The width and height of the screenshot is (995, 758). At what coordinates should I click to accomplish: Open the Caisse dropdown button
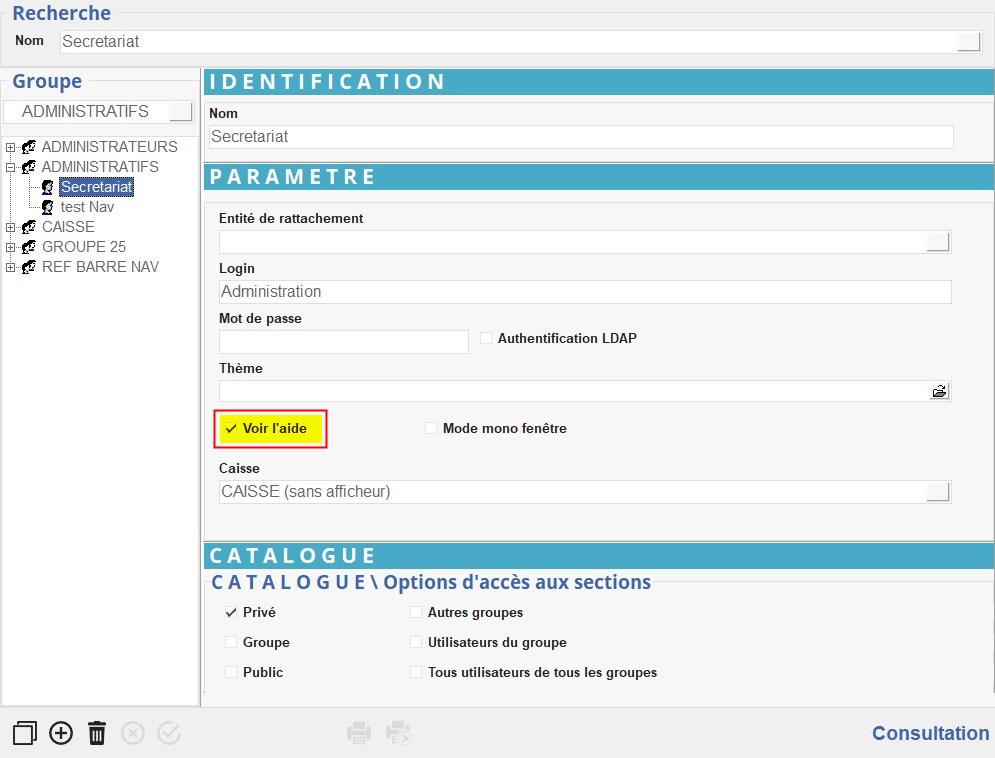coord(937,491)
